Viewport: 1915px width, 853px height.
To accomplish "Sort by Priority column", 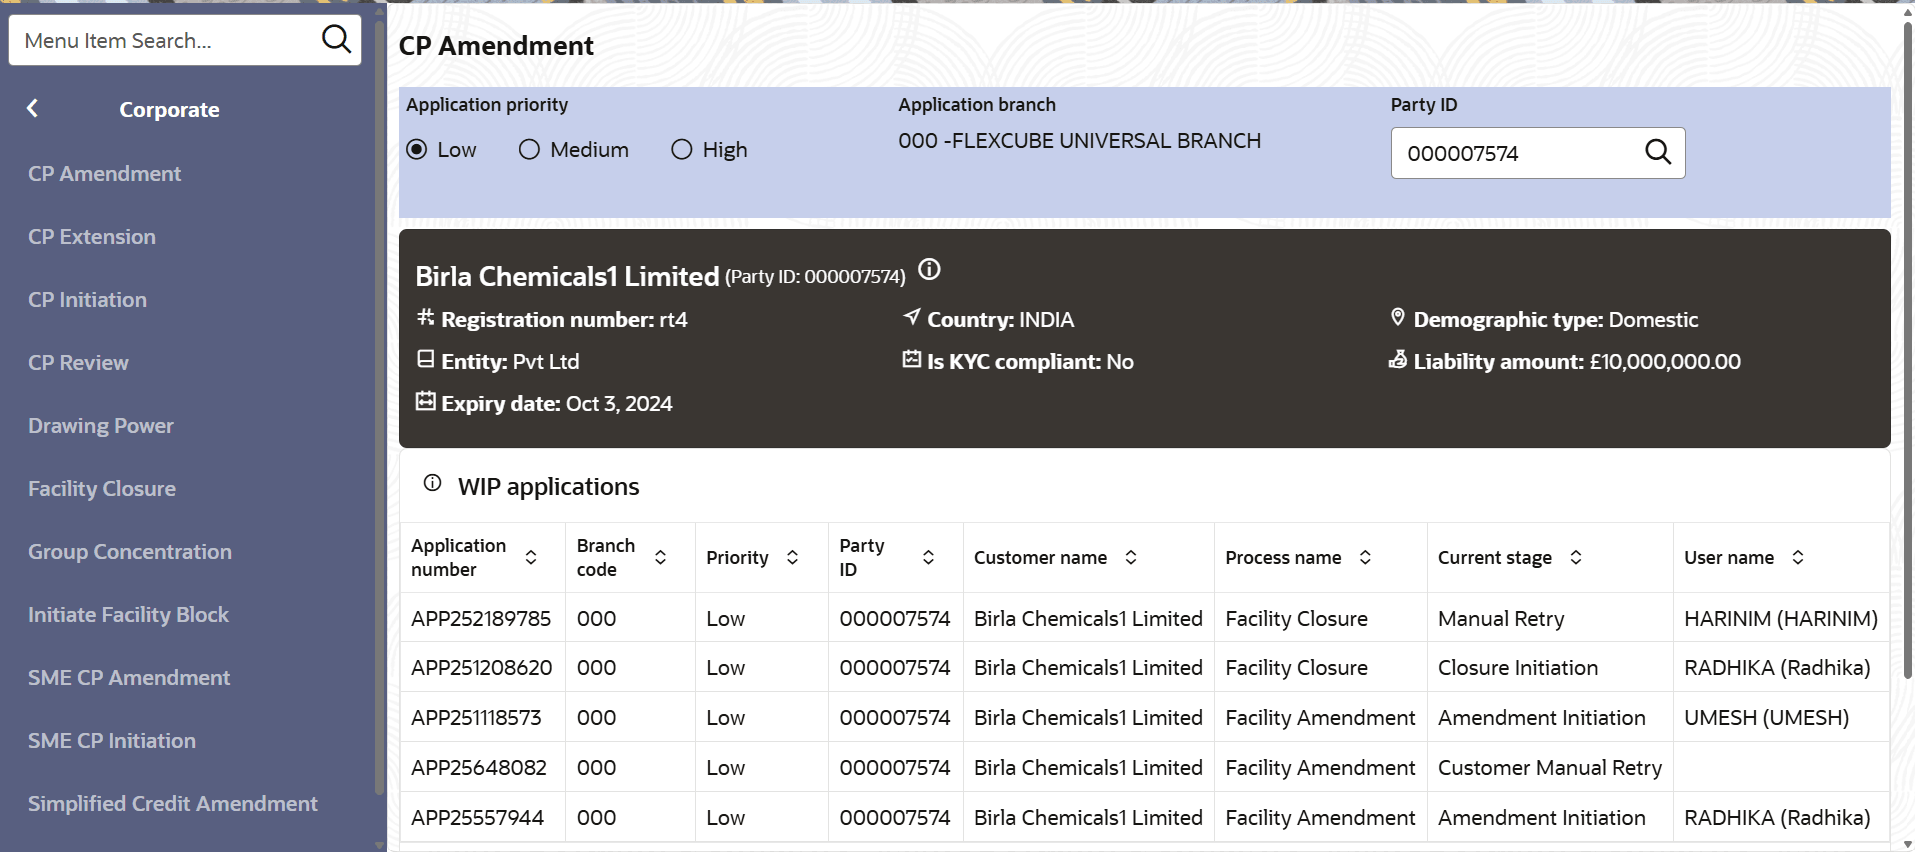I will [x=792, y=558].
